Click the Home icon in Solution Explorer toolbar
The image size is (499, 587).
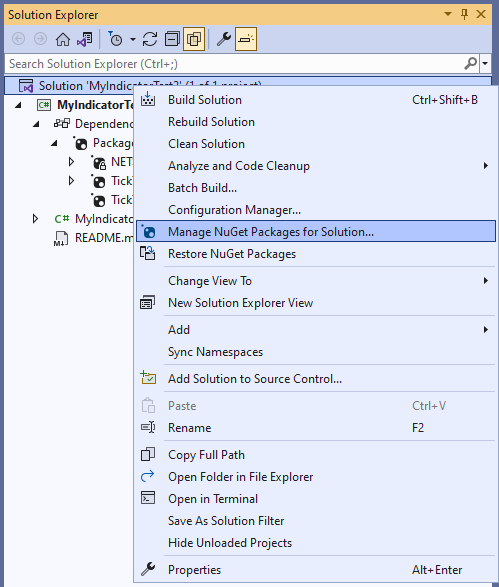pyautogui.click(x=63, y=39)
